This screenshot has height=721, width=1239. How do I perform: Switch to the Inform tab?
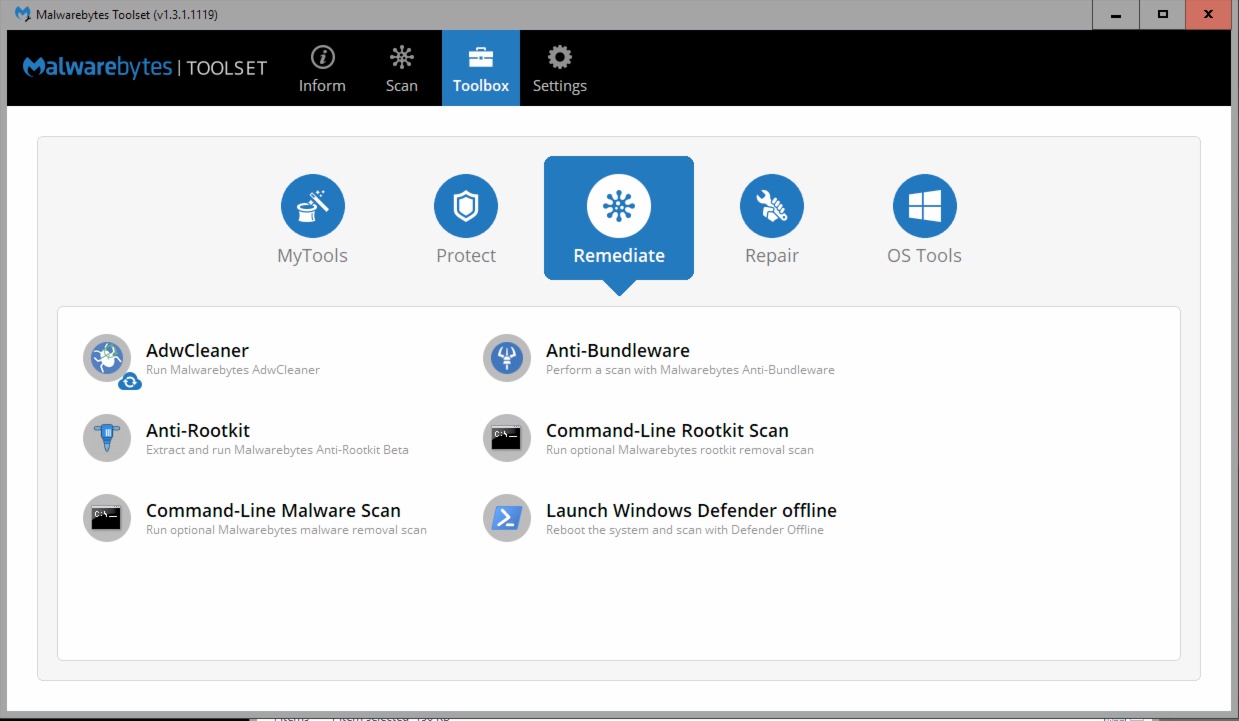[322, 68]
